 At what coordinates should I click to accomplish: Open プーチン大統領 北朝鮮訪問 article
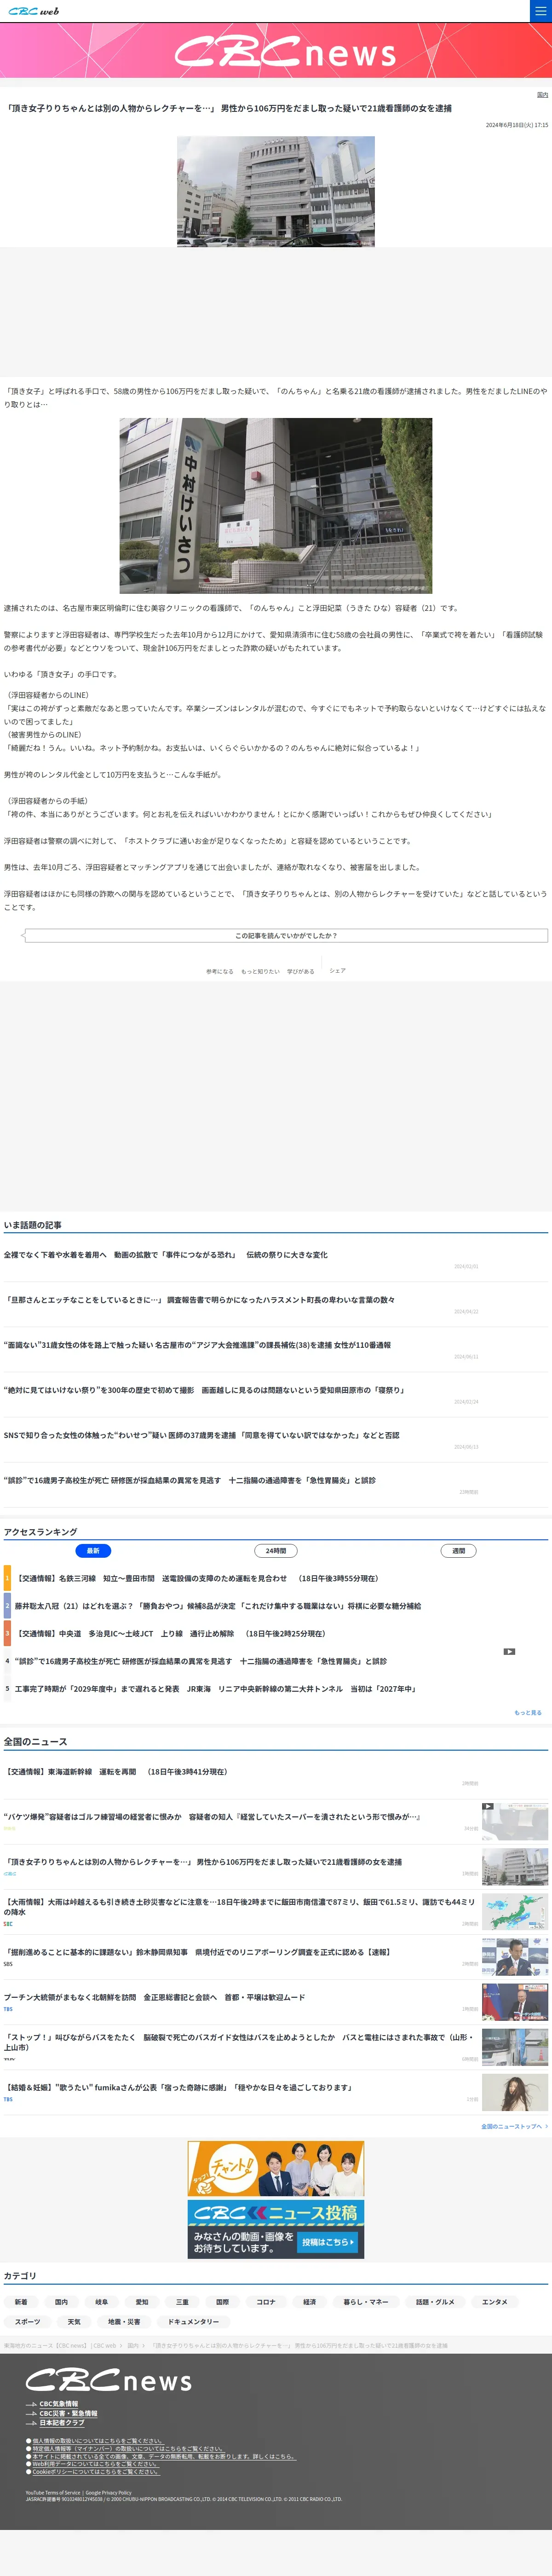tap(154, 1997)
